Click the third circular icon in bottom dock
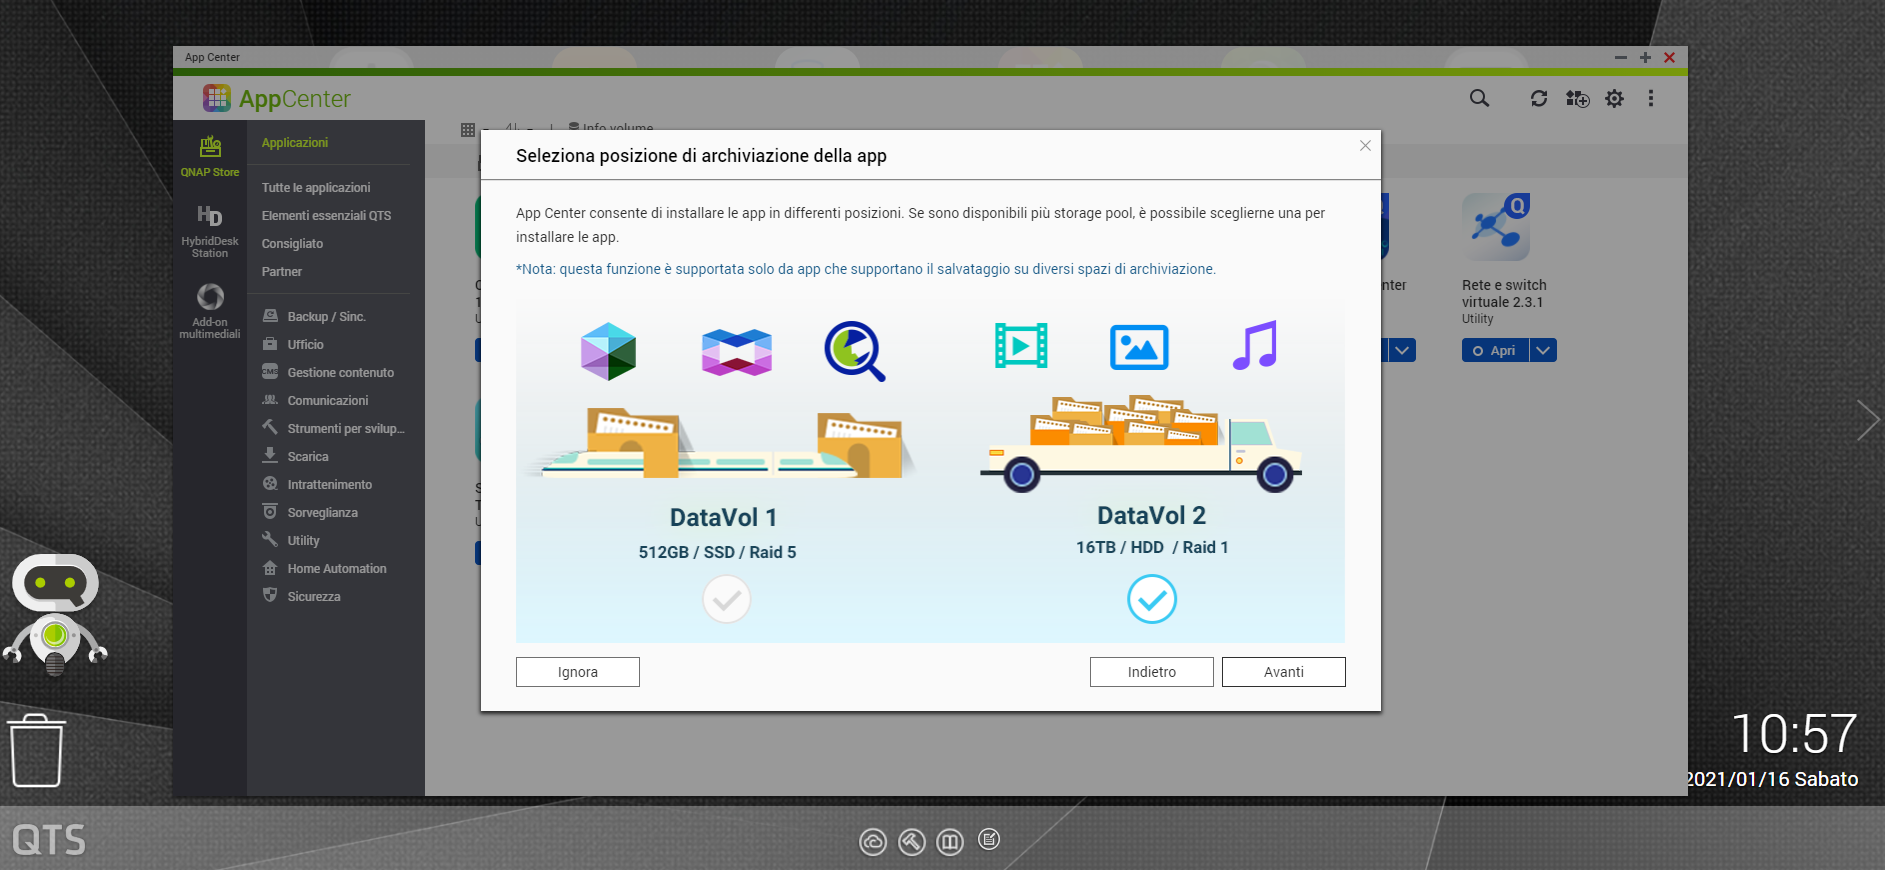 (x=950, y=842)
